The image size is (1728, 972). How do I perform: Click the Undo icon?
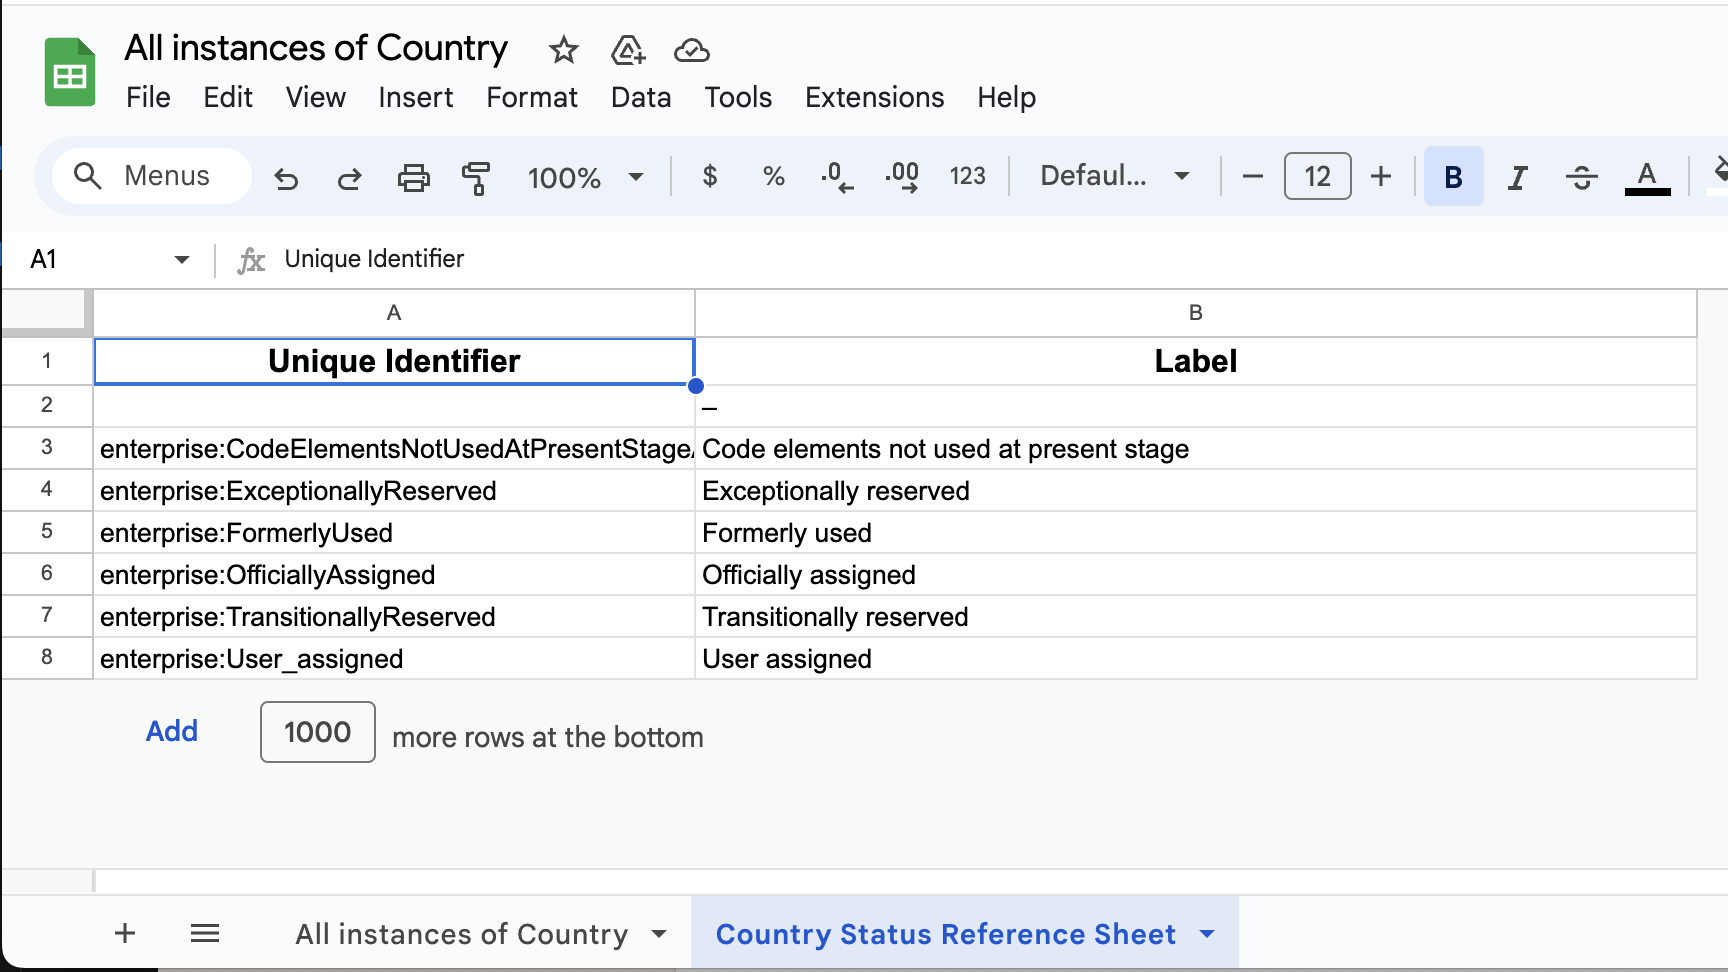click(x=287, y=177)
